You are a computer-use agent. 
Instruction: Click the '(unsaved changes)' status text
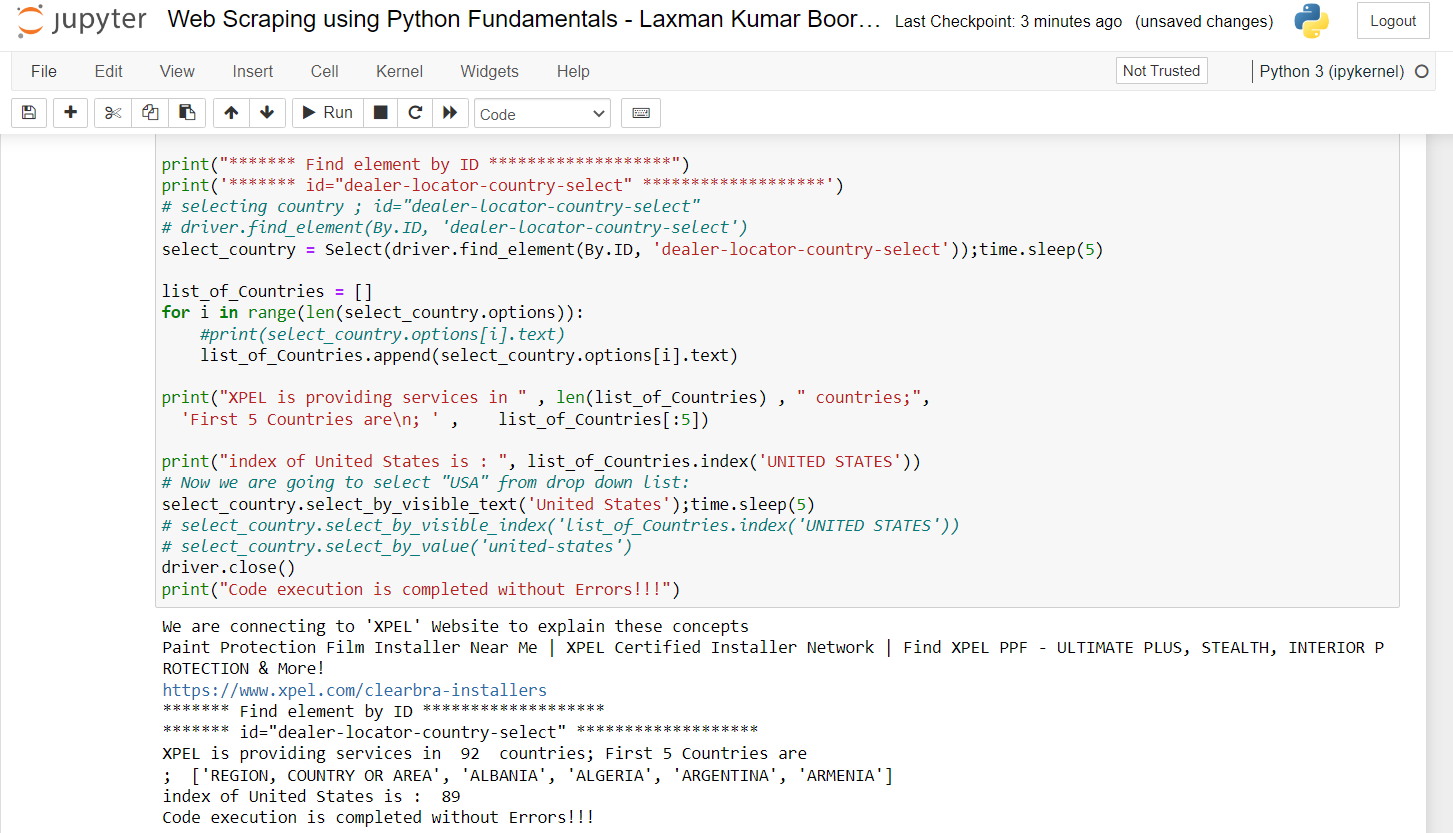click(x=1205, y=21)
